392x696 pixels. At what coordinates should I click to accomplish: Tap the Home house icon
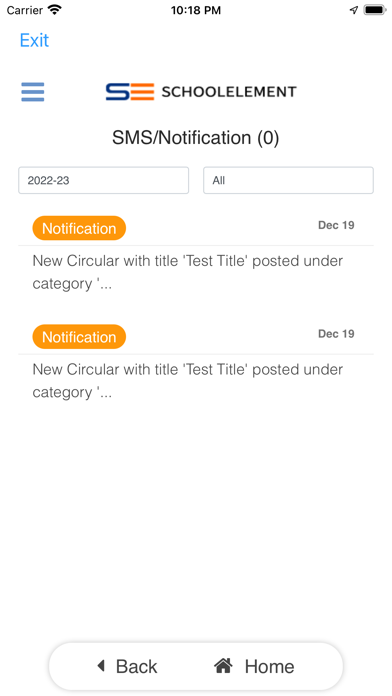pos(223,665)
